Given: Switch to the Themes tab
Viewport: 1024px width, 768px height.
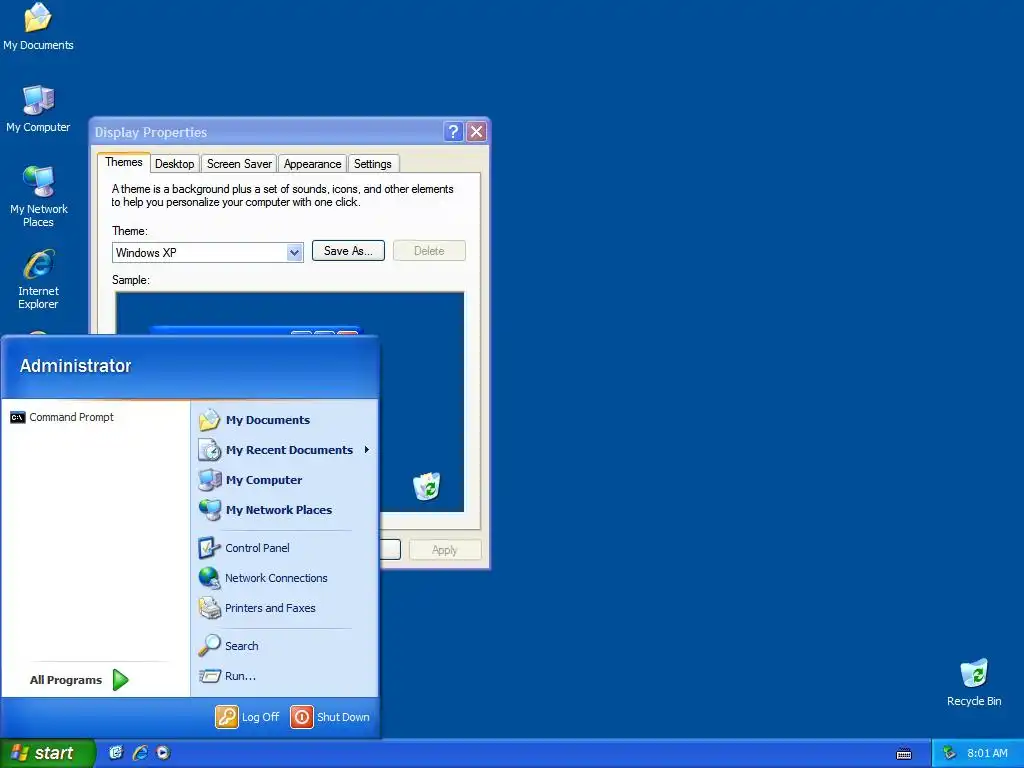Looking at the screenshot, I should pyautogui.click(x=123, y=162).
